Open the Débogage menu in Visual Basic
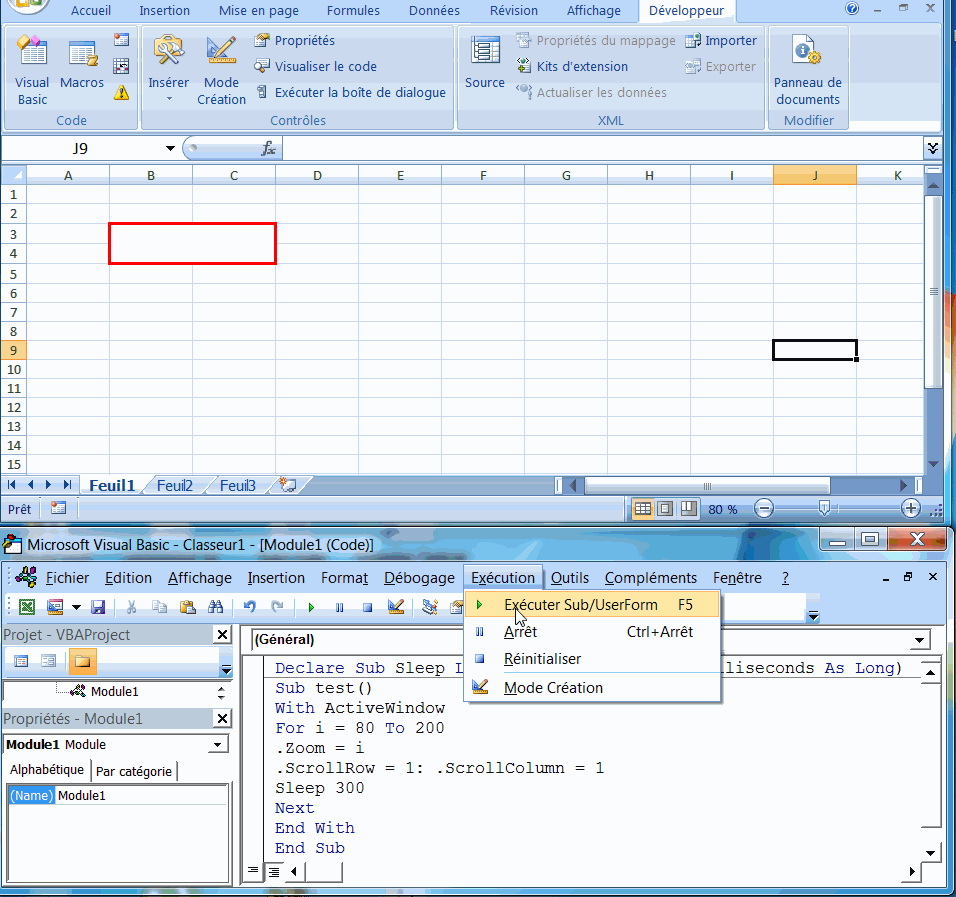The height and width of the screenshot is (897, 956). [419, 577]
